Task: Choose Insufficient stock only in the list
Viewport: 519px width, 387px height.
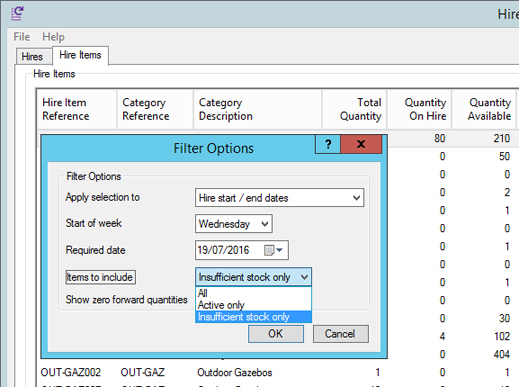Action: (253, 317)
